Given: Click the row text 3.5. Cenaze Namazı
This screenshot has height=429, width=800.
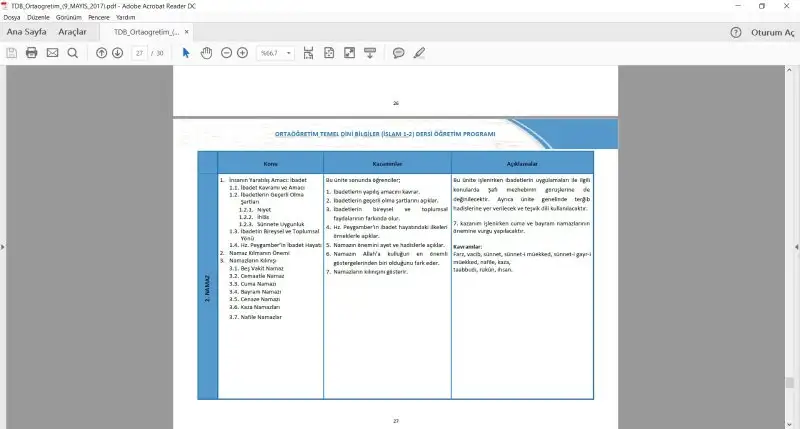Looking at the screenshot, I should [x=255, y=299].
